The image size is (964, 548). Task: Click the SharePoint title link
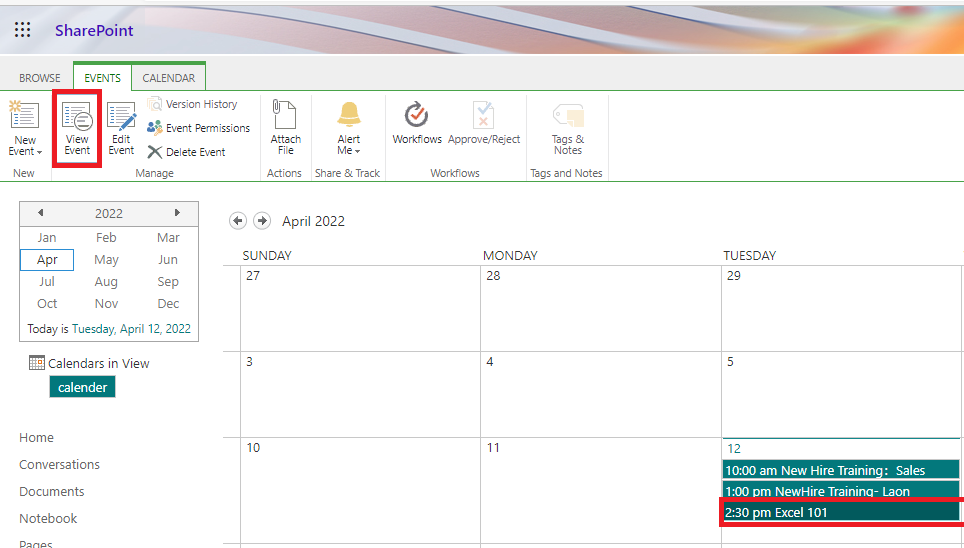point(94,30)
